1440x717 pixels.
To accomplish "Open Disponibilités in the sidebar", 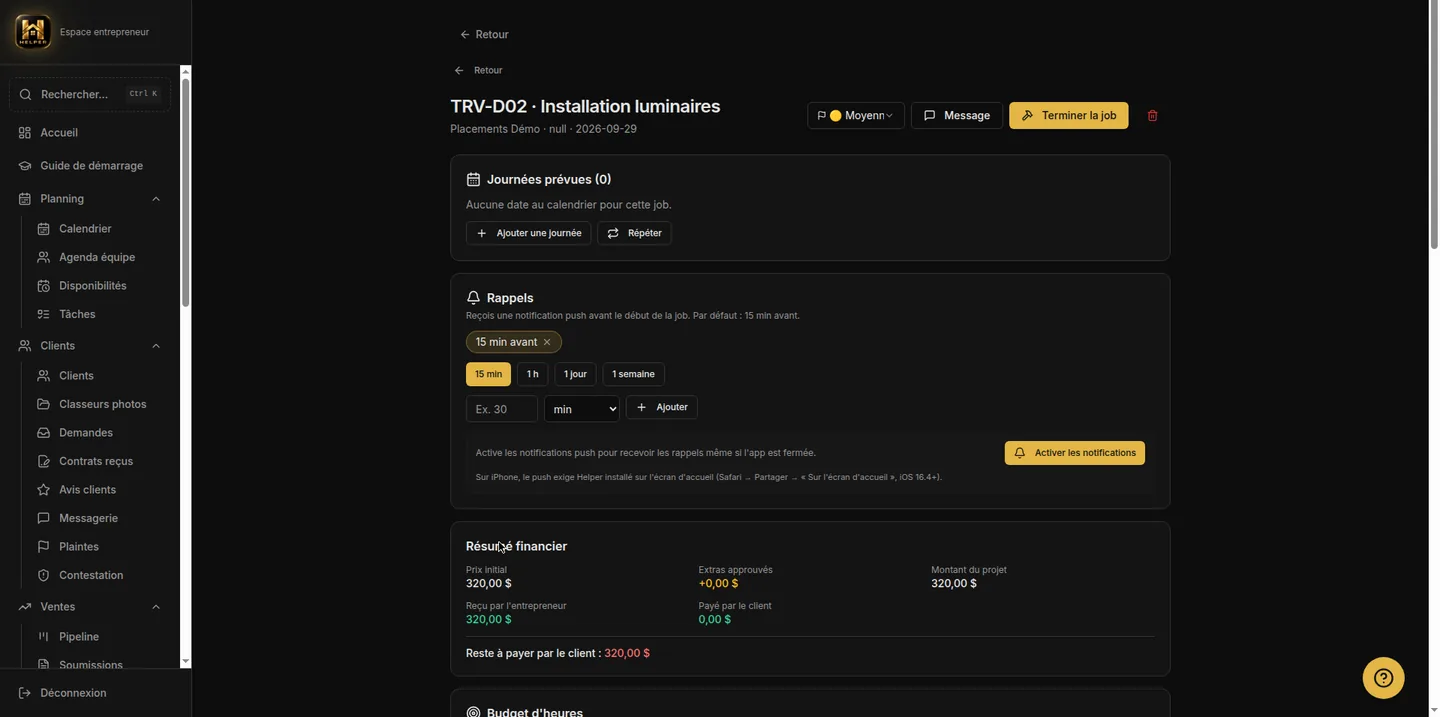I will (92, 286).
